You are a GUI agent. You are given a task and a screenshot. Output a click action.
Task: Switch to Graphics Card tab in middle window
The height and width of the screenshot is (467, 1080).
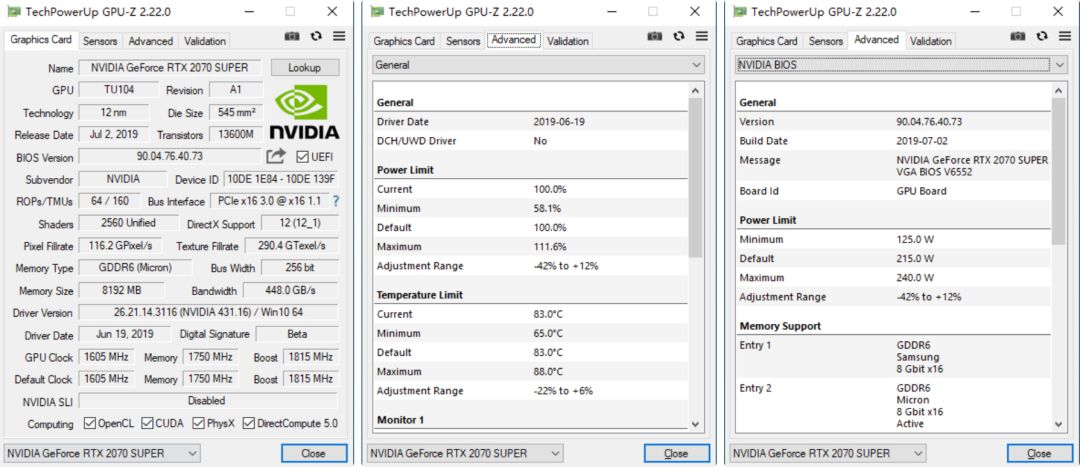click(x=404, y=41)
